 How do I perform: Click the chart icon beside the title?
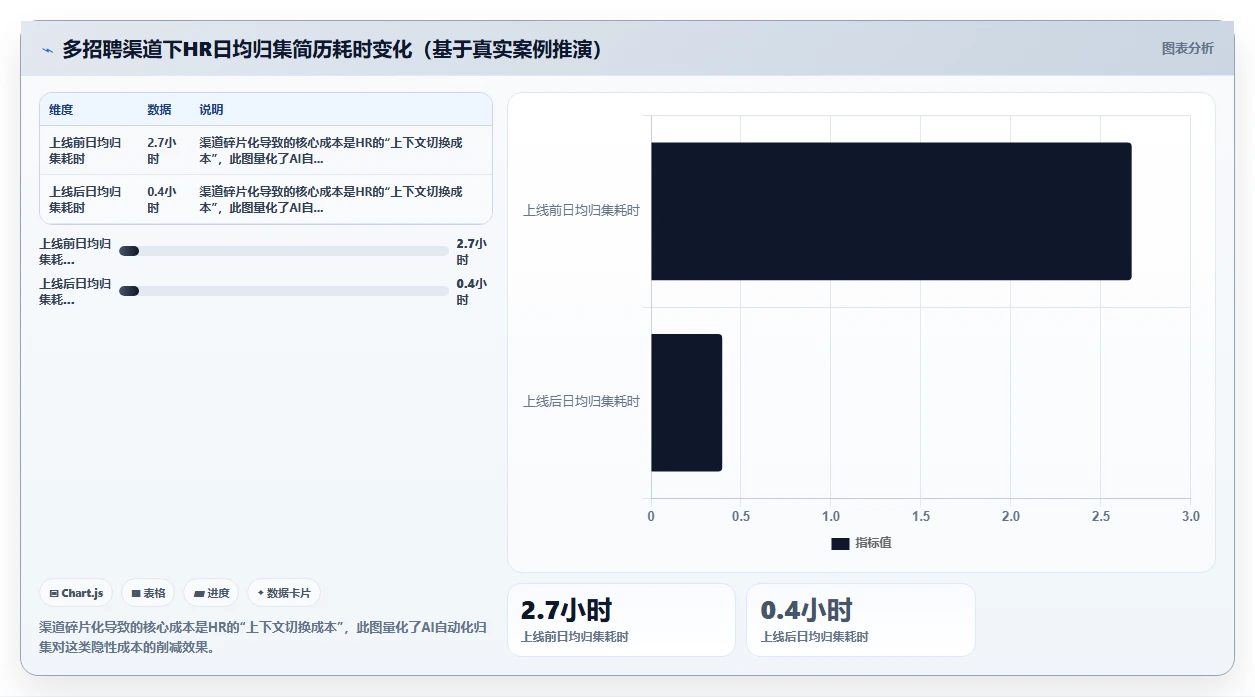tap(48, 50)
